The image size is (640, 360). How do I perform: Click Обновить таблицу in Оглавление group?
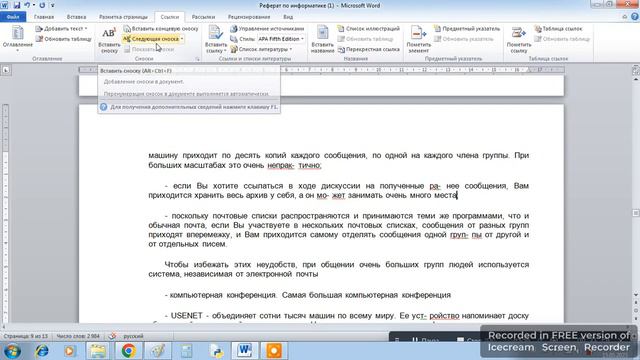coord(64,39)
